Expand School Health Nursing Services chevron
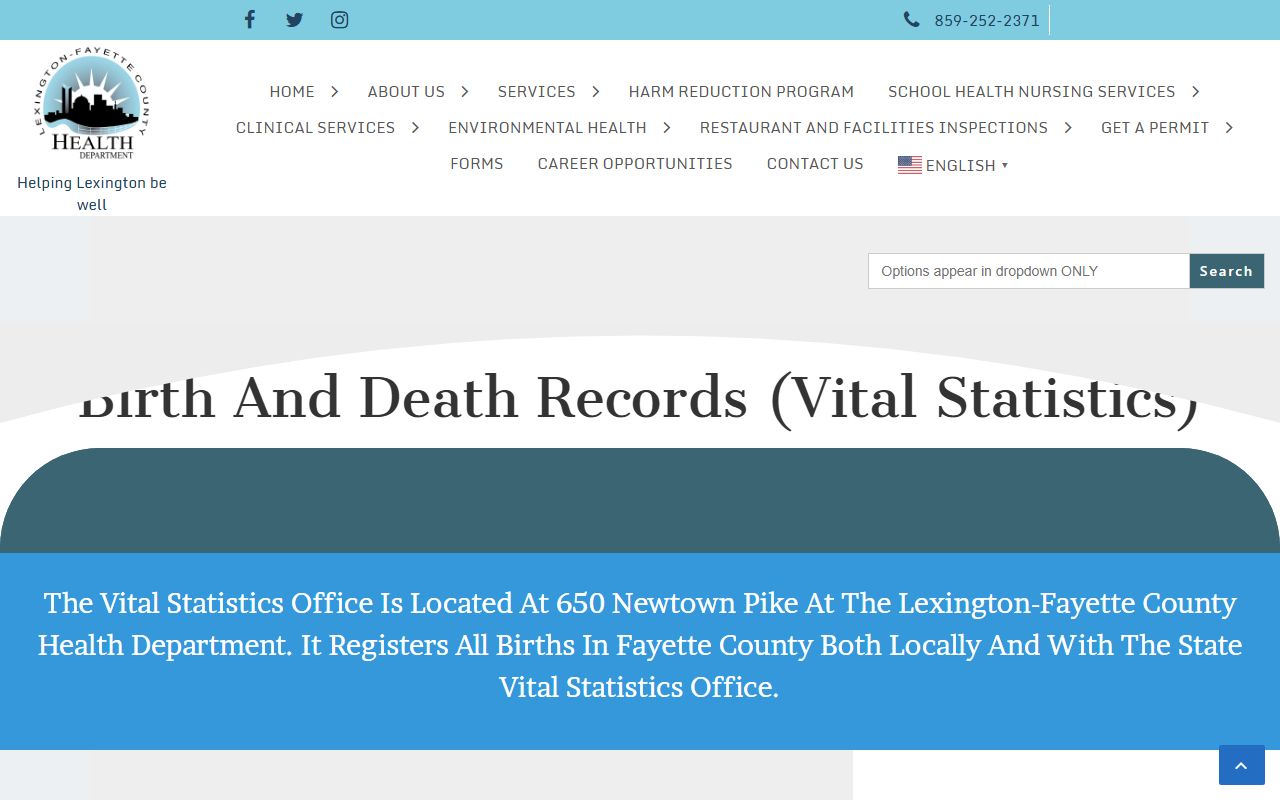The image size is (1280, 800). tap(1195, 91)
